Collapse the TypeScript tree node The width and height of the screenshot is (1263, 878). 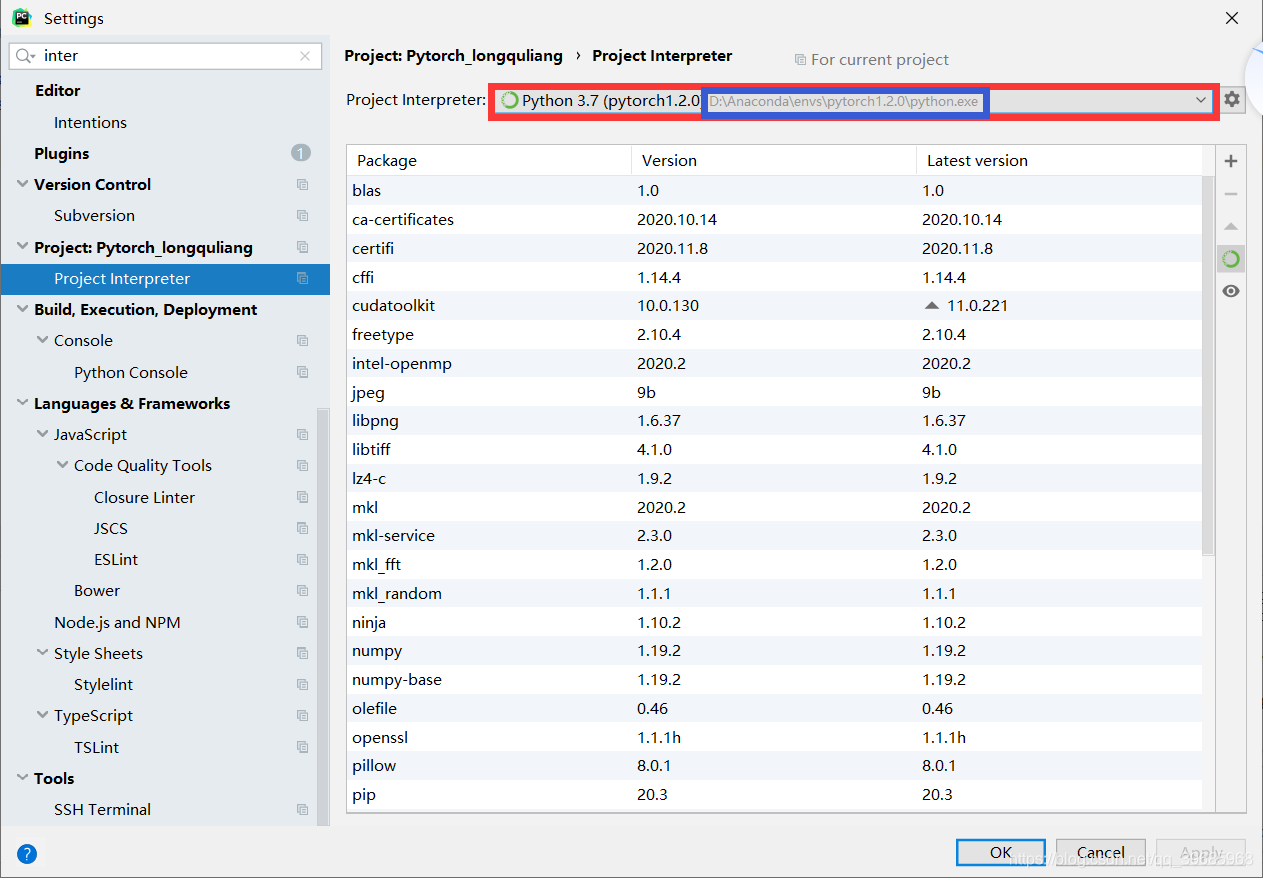click(42, 716)
